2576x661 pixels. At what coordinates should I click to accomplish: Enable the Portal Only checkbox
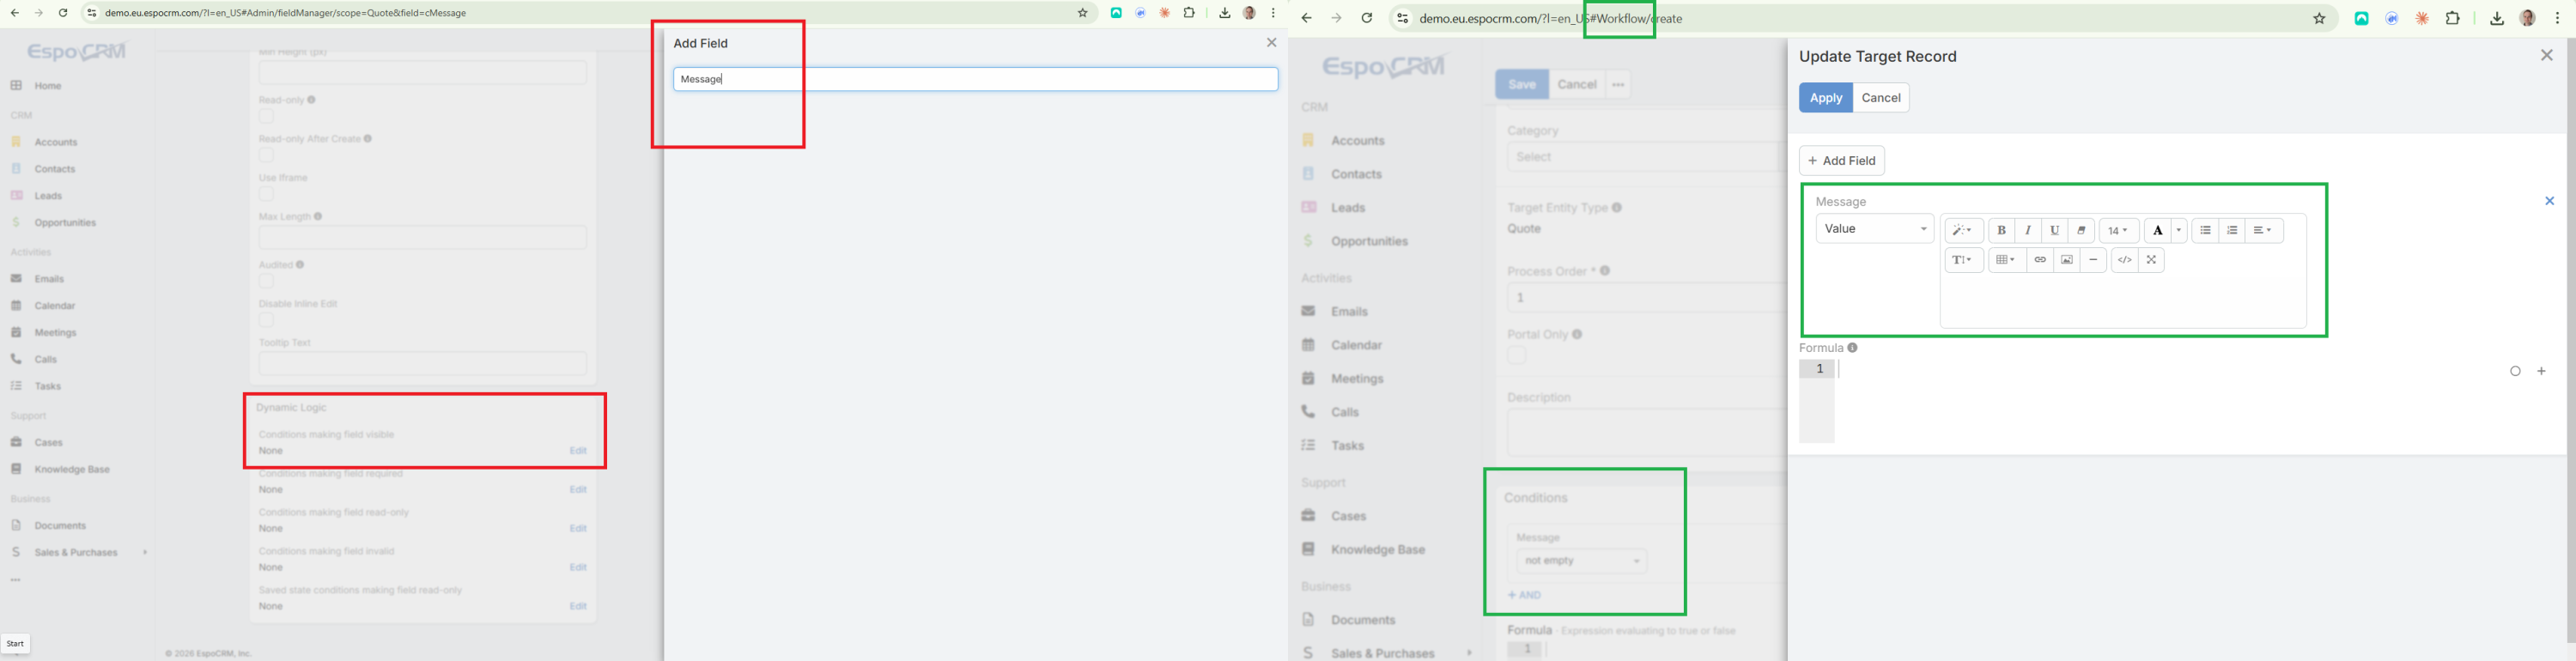coord(1517,355)
